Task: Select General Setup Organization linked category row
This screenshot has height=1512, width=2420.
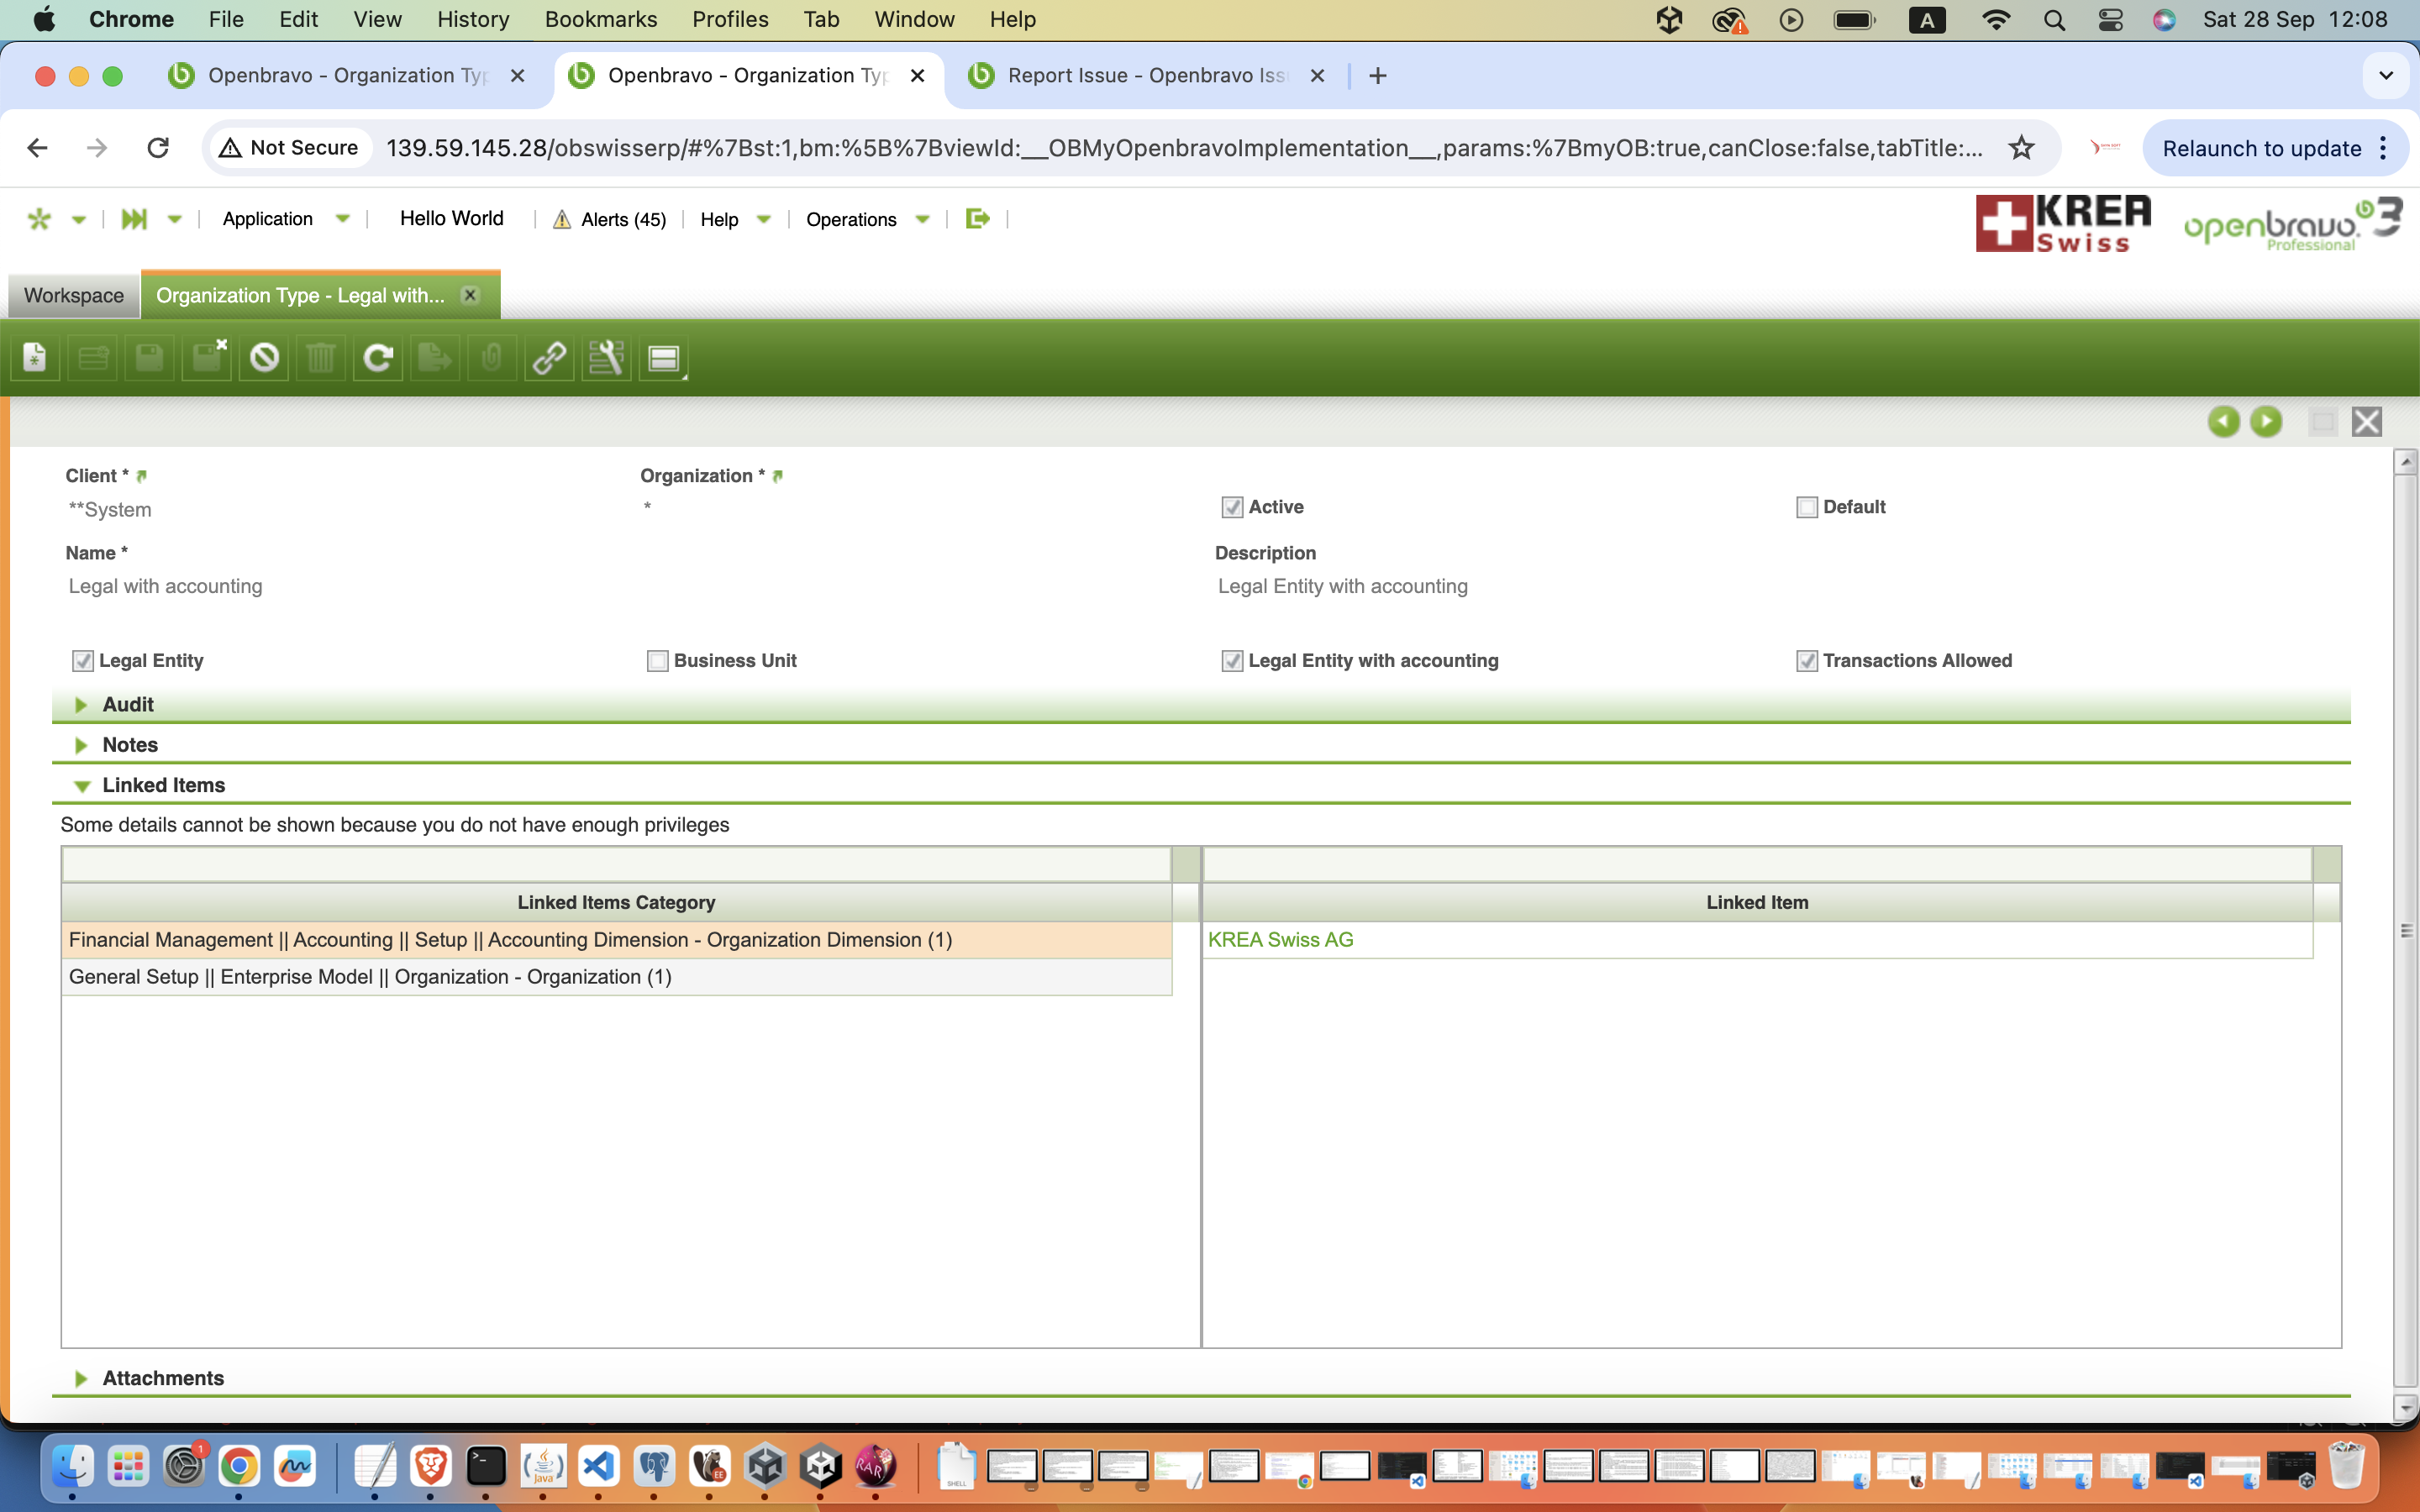Action: [x=370, y=977]
